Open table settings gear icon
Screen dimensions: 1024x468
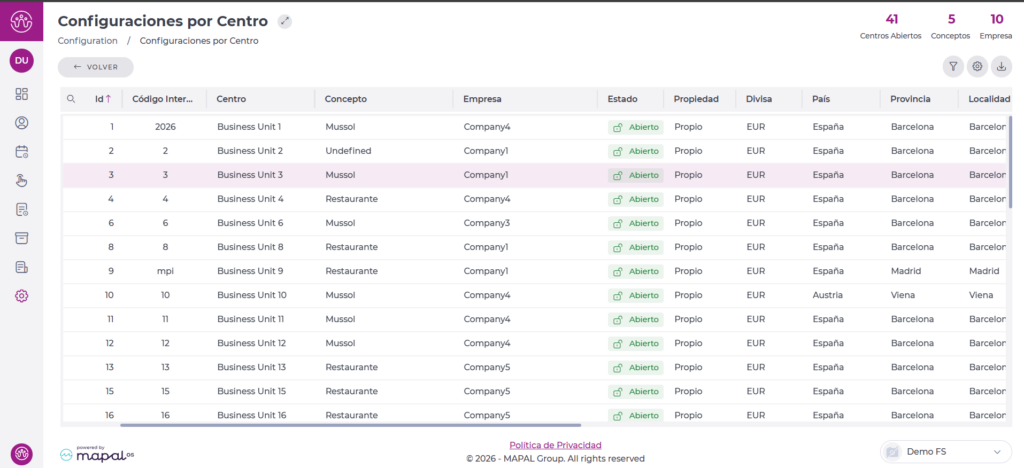[977, 67]
